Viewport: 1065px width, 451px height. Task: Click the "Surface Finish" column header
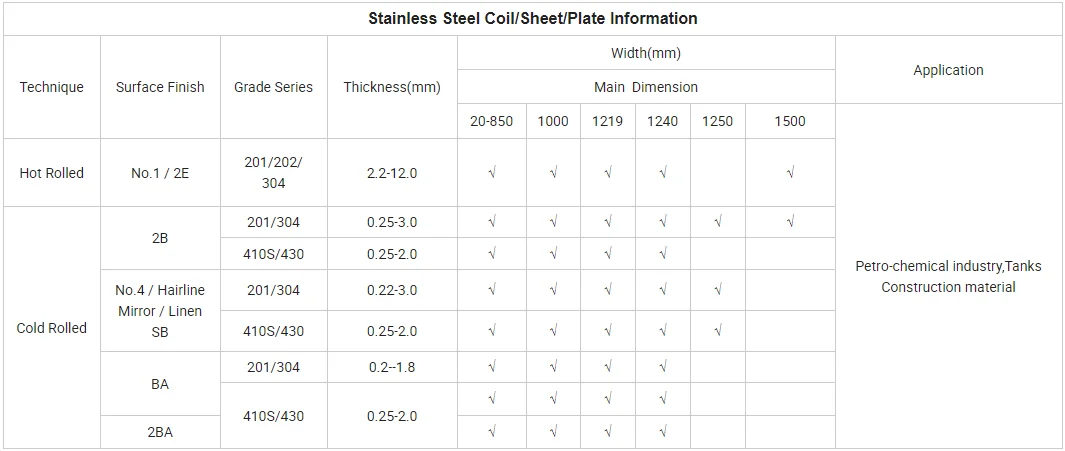click(160, 87)
